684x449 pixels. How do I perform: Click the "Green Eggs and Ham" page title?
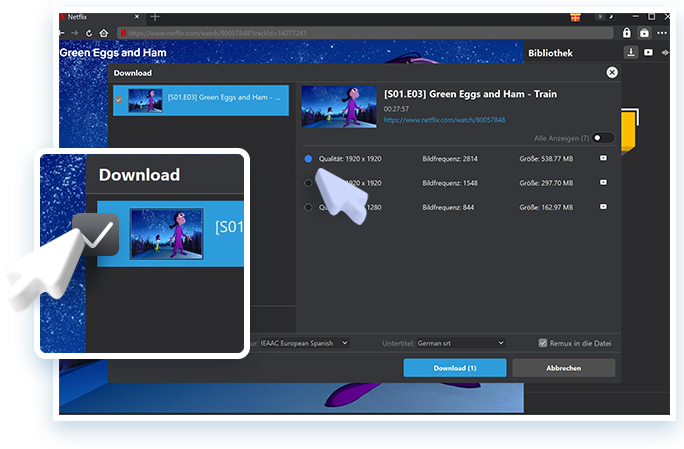tap(113, 53)
